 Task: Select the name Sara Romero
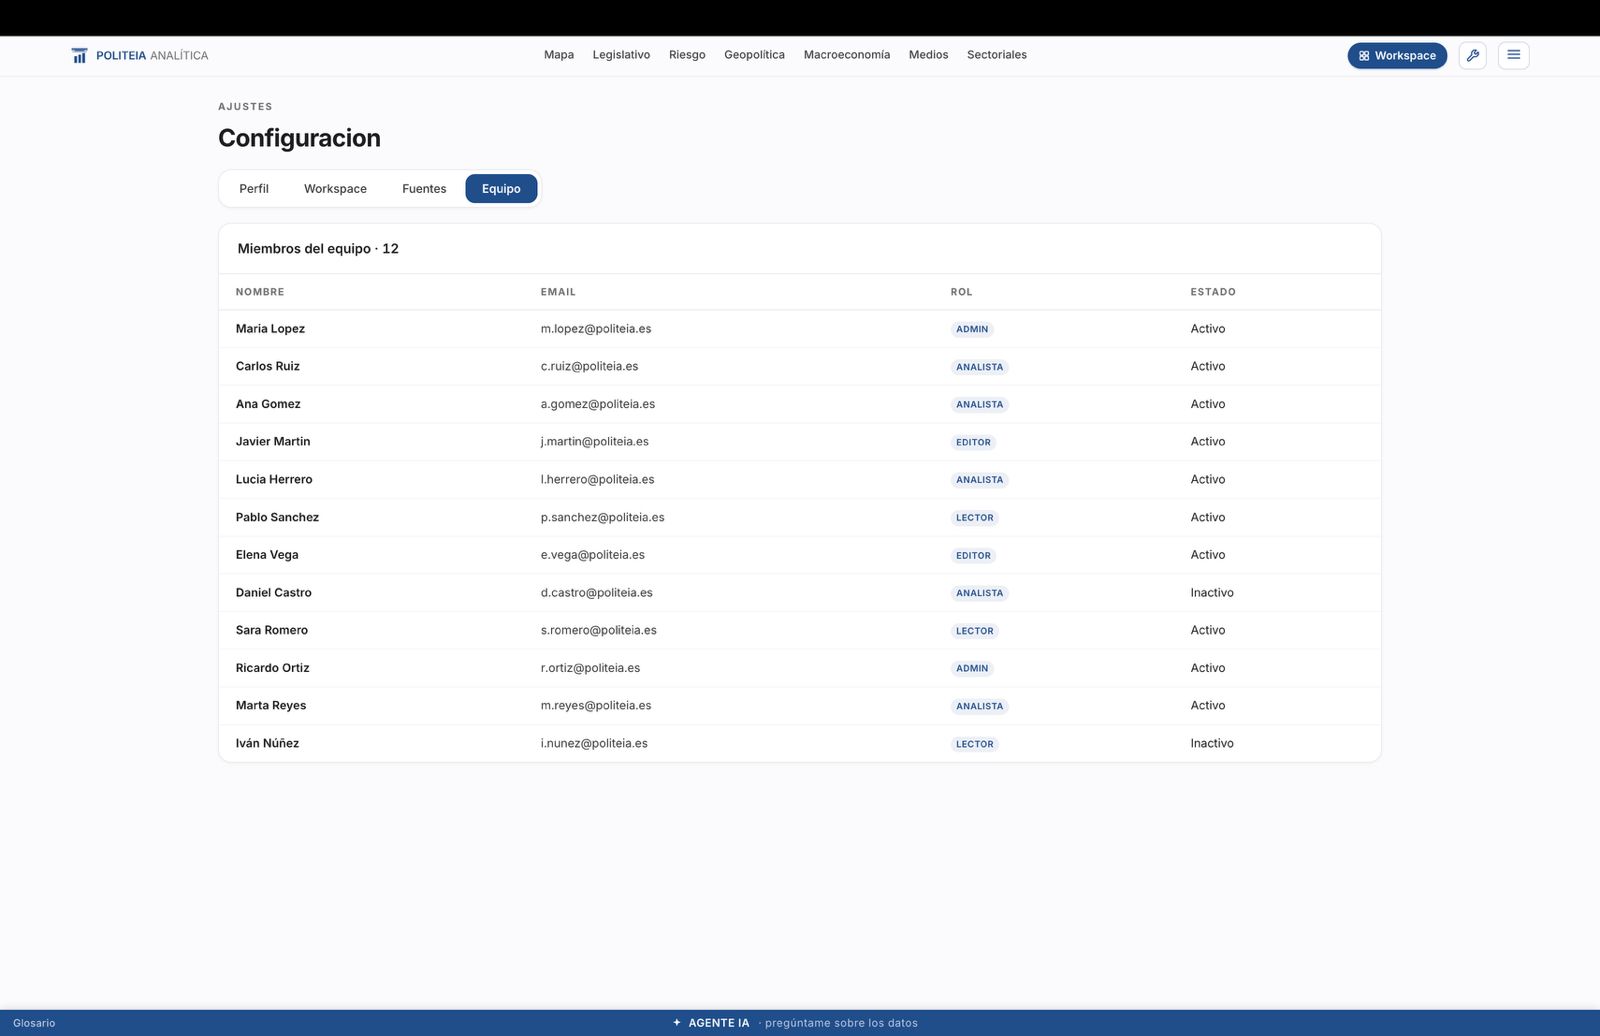click(272, 630)
